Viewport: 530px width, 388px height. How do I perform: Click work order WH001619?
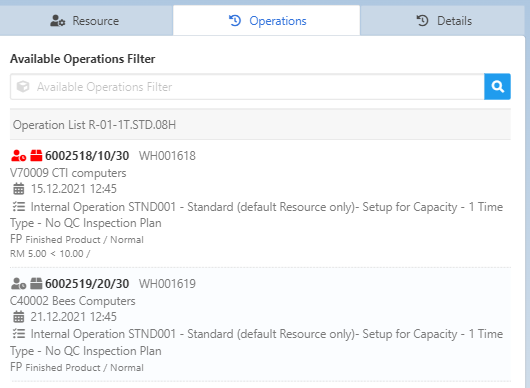(167, 284)
